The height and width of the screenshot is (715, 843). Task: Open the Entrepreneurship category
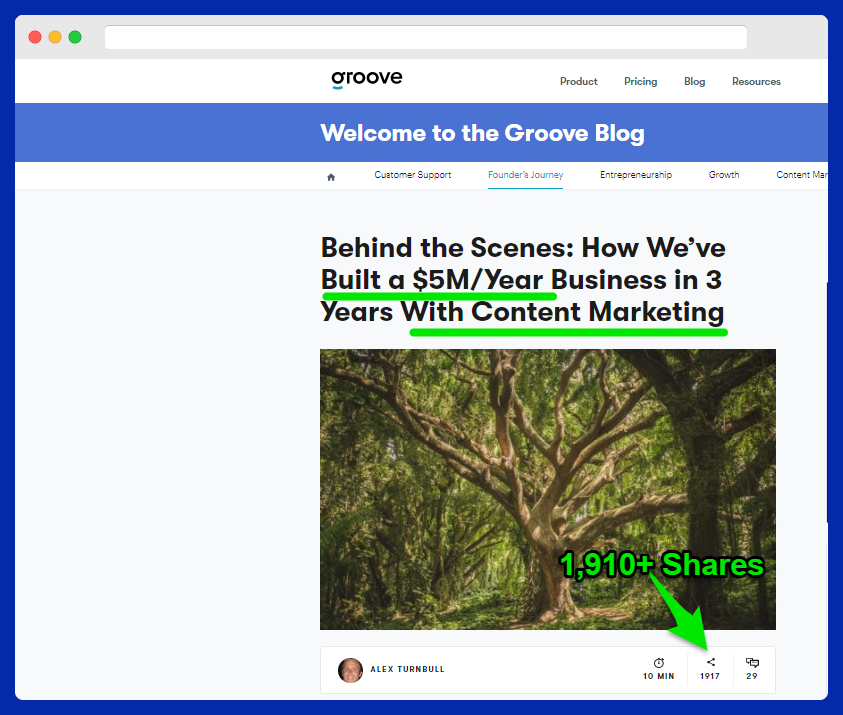[x=635, y=175]
